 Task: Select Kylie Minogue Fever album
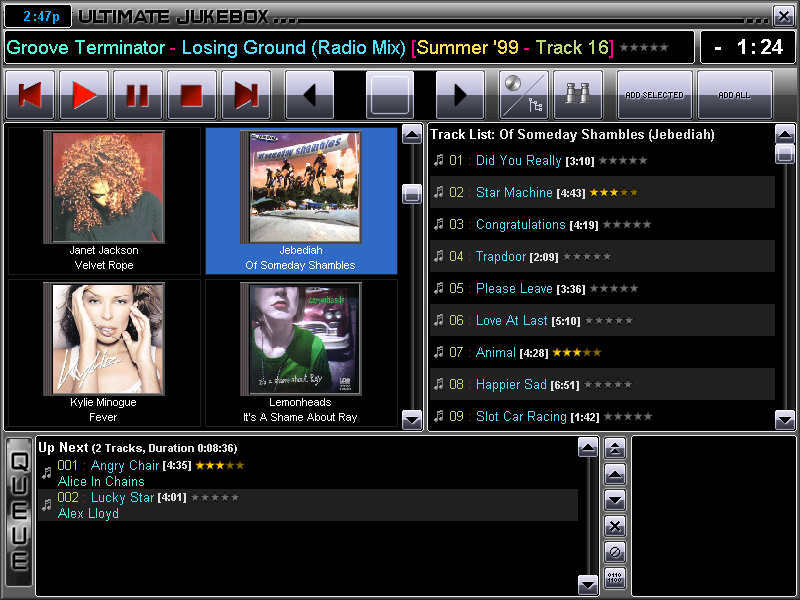[x=105, y=353]
